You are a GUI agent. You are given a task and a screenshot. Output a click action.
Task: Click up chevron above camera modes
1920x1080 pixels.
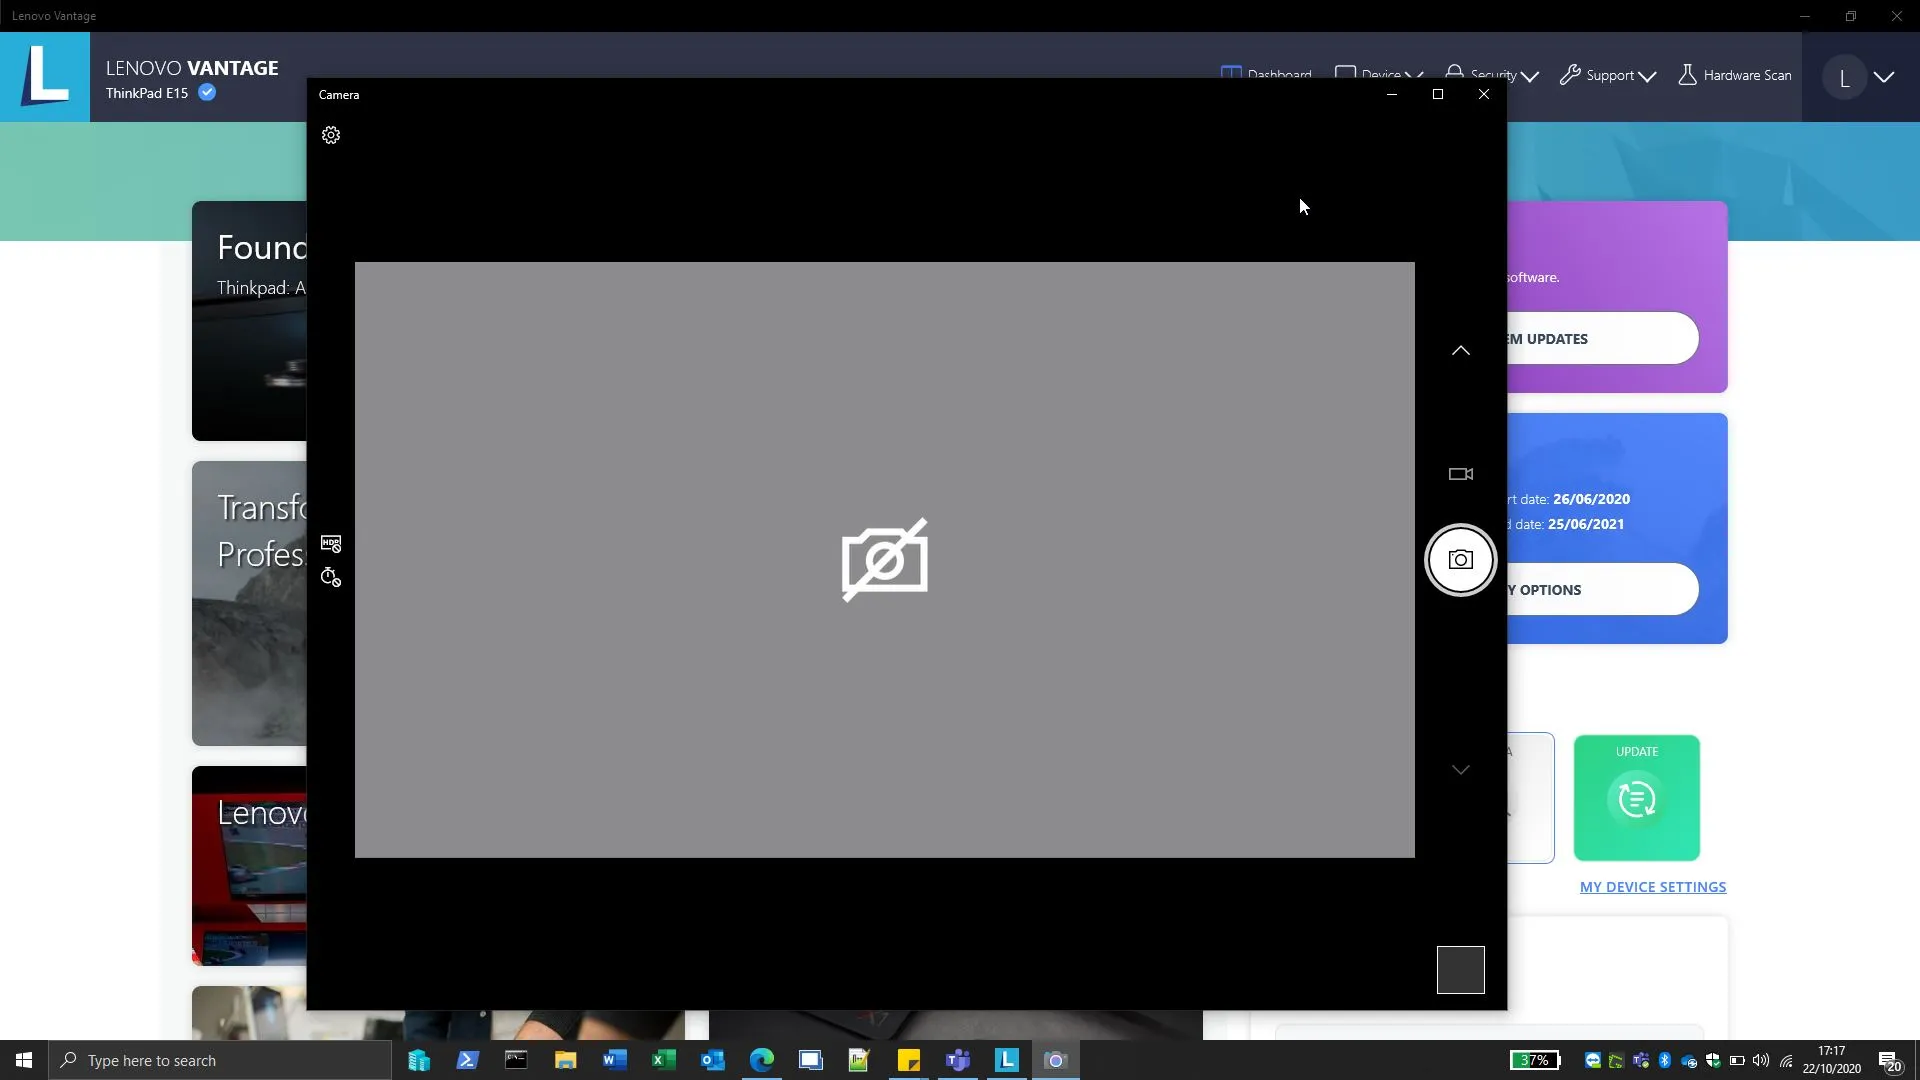[1460, 350]
